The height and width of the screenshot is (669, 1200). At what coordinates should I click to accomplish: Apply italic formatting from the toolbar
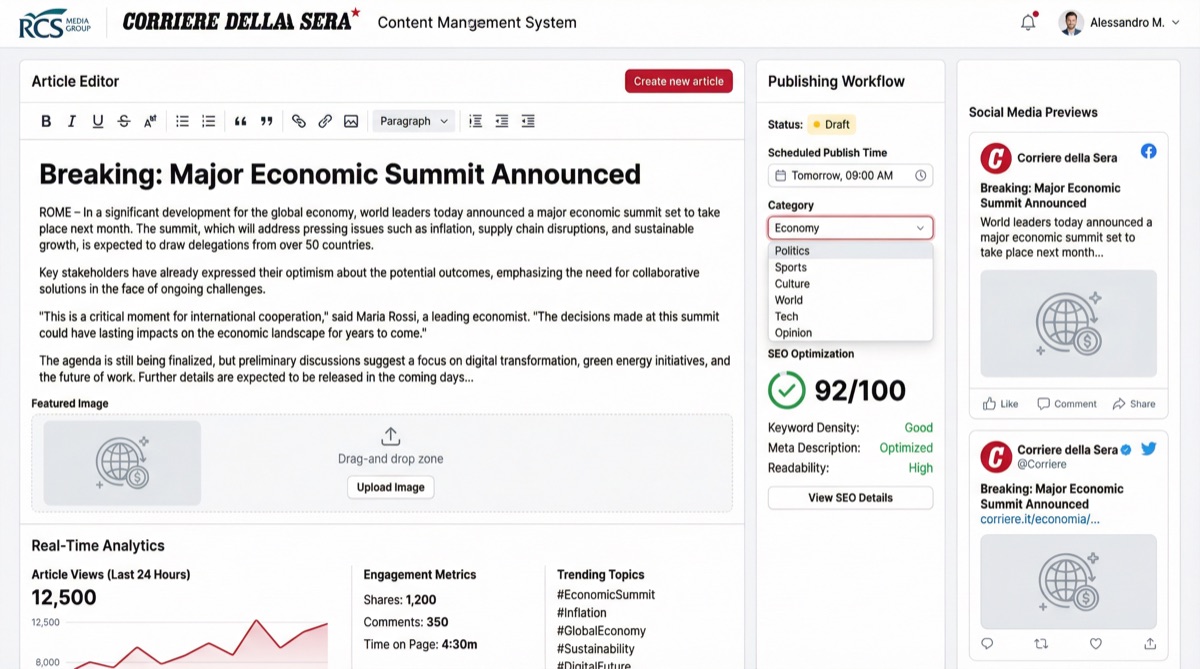71,120
